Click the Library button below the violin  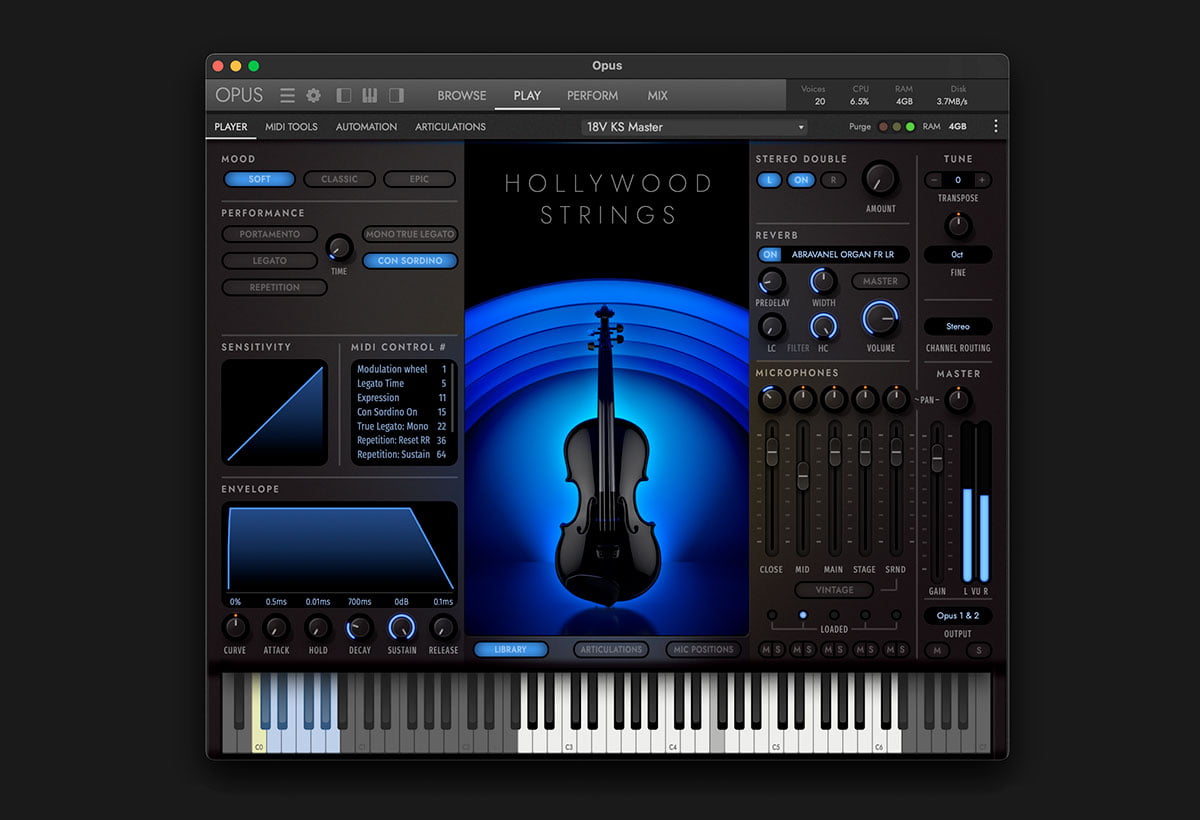(510, 649)
